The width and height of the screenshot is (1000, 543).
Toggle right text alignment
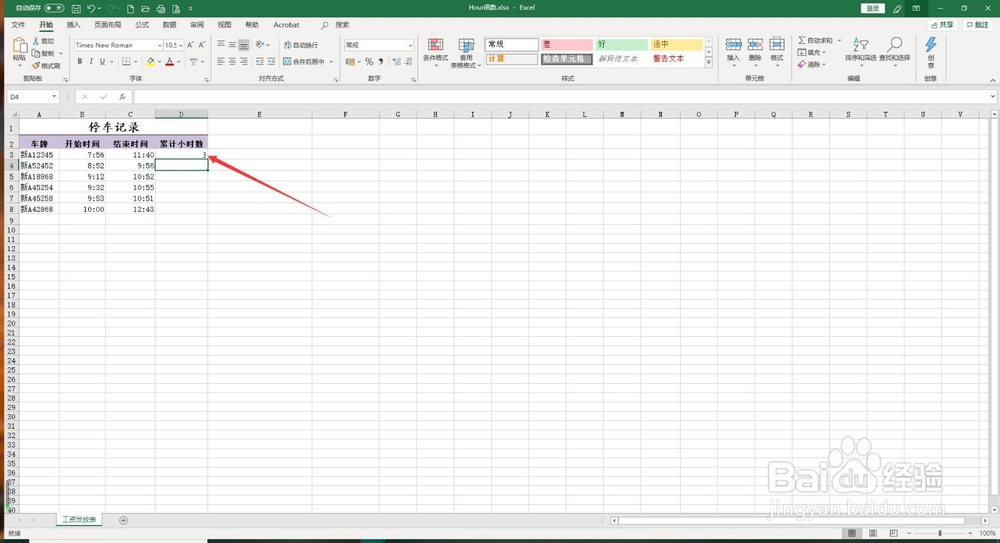[x=244, y=62]
